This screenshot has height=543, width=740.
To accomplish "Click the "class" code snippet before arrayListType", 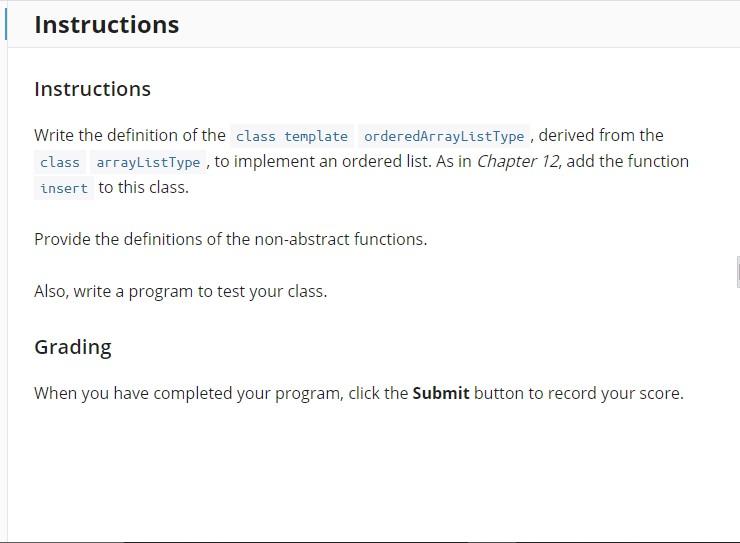I will 60,162.
